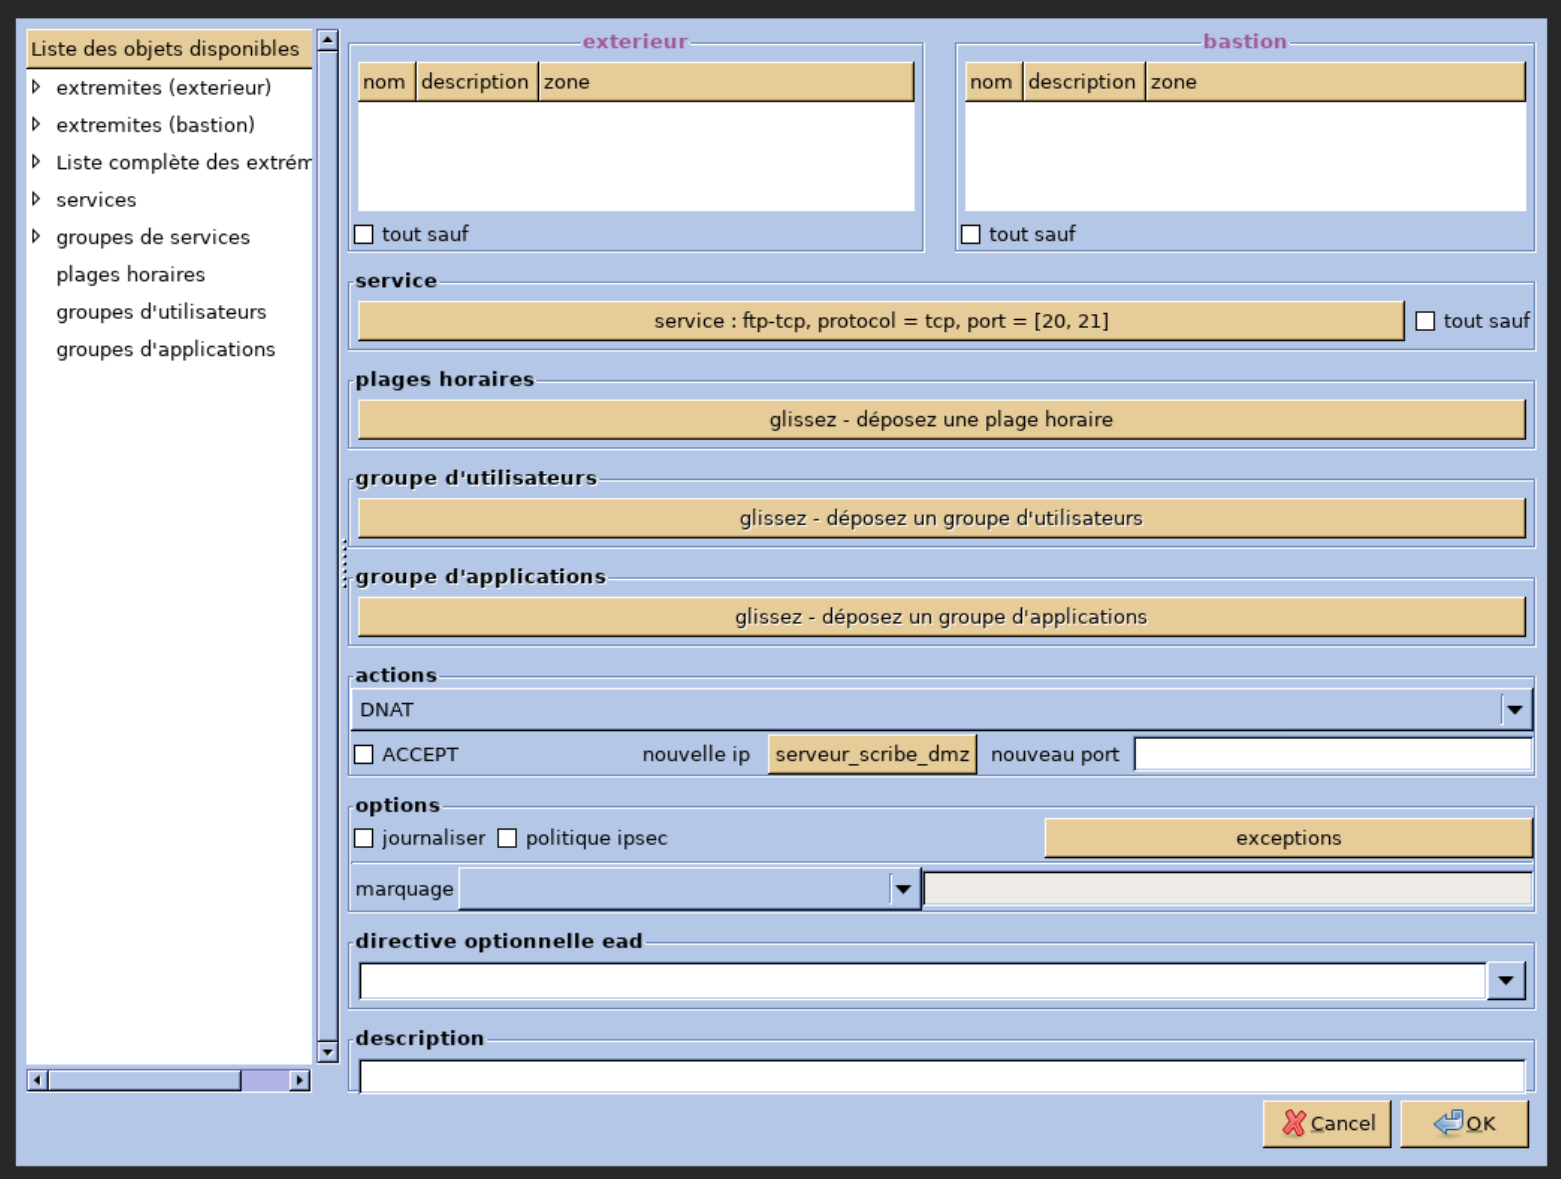Select 'plages horaires' in object list
Viewport: 1561px width, 1179px height.
(130, 274)
